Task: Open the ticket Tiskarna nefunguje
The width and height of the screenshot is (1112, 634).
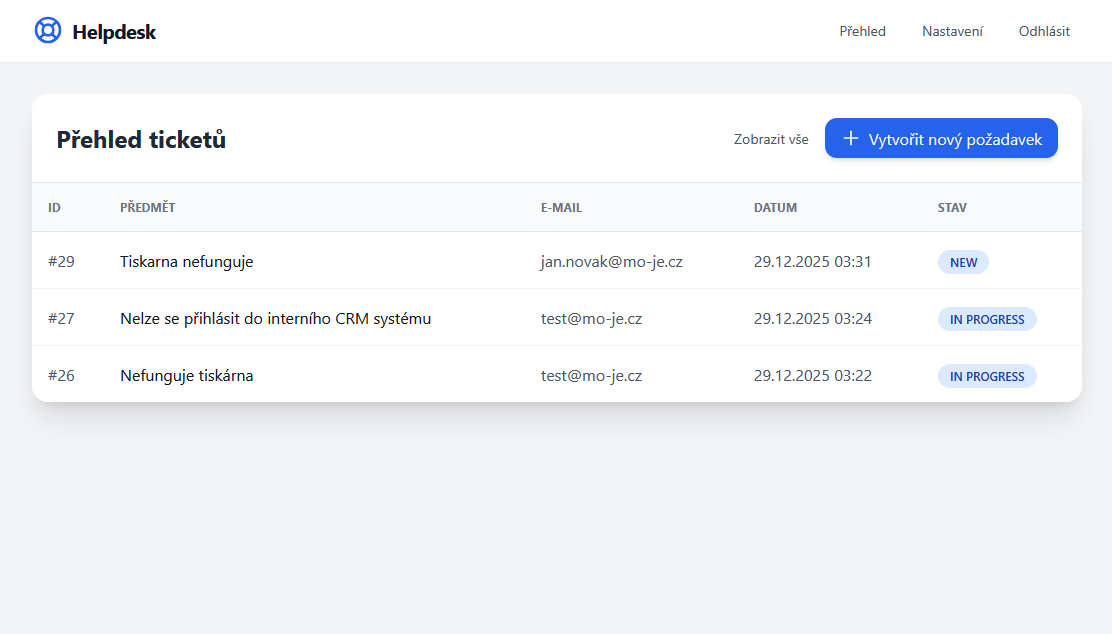Action: pyautogui.click(x=186, y=262)
